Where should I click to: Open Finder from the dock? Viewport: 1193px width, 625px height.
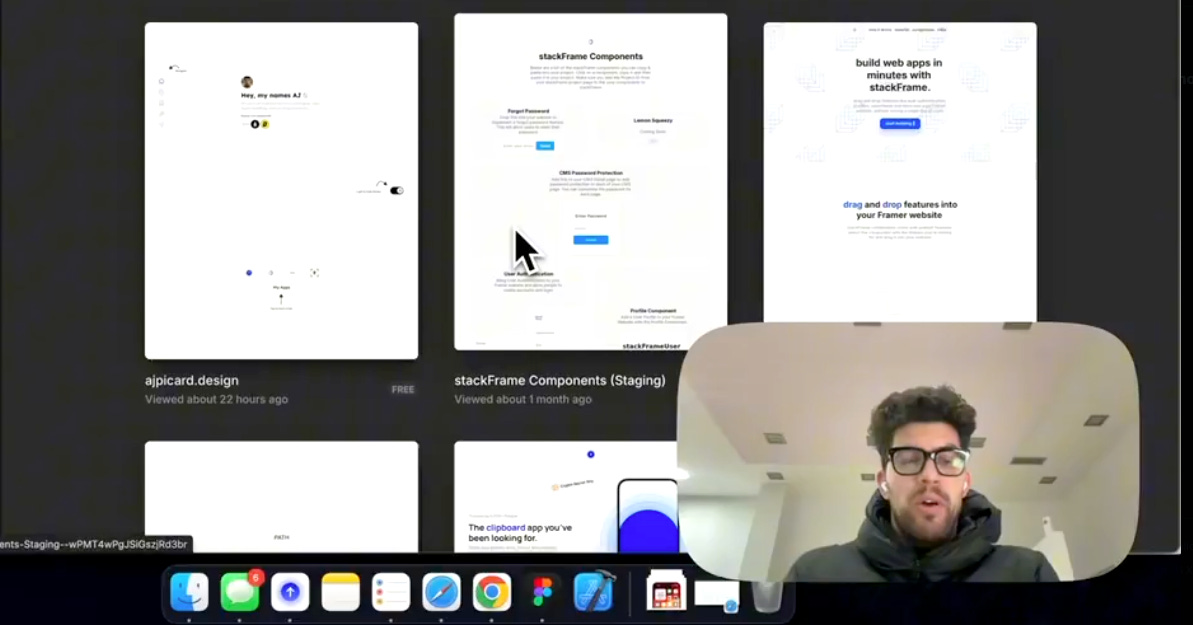[189, 592]
